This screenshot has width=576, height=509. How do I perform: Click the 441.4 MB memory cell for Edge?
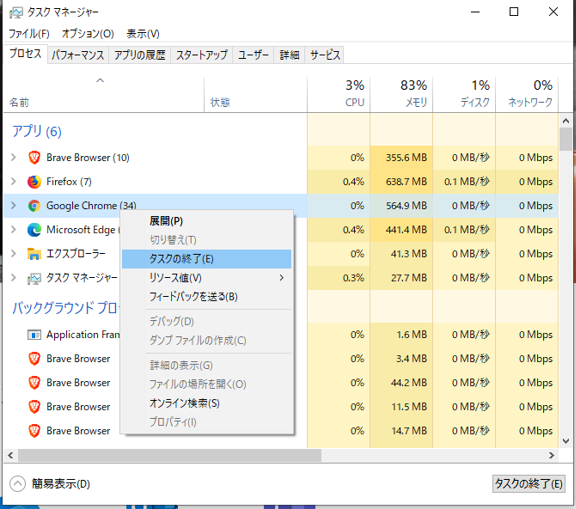402,230
